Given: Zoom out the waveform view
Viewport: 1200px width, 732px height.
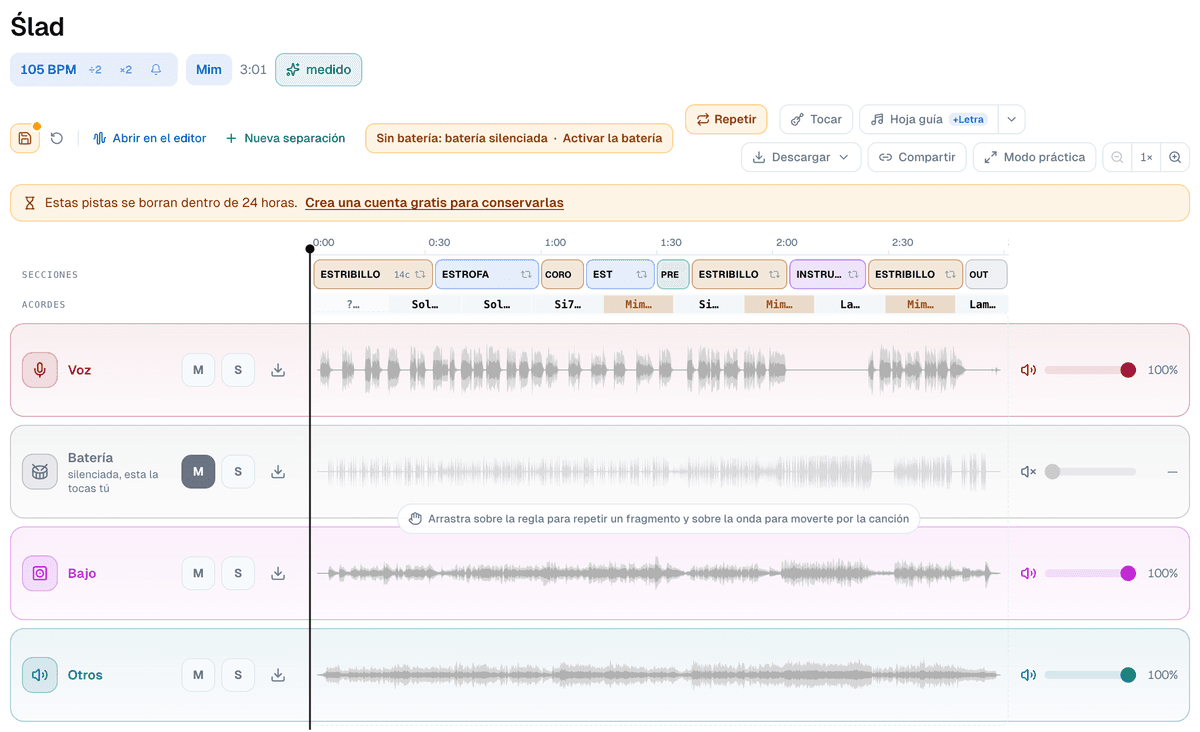Looking at the screenshot, I should [1117, 157].
